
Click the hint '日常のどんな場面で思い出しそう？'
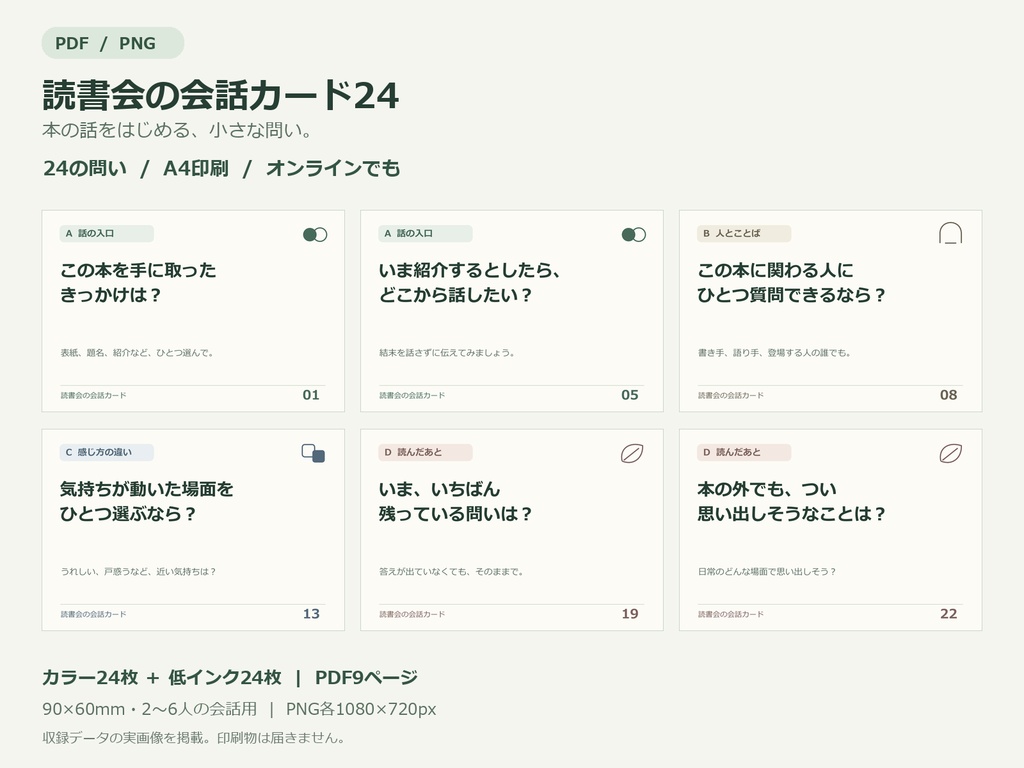(x=767, y=571)
